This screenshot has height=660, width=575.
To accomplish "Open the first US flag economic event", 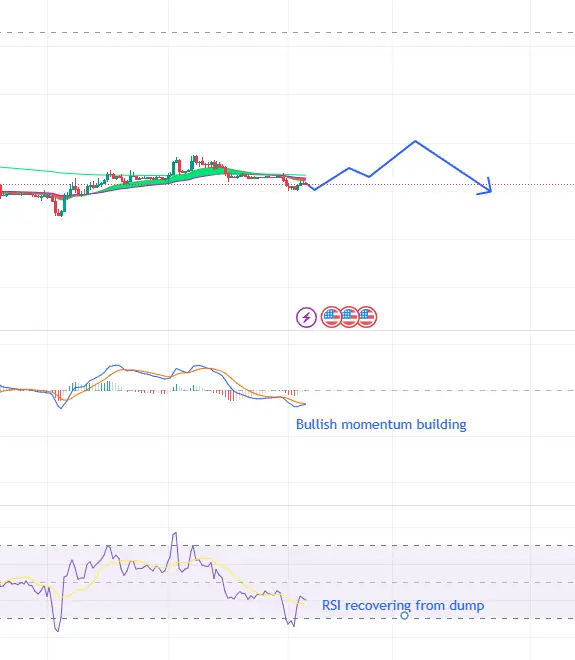I will pos(331,317).
